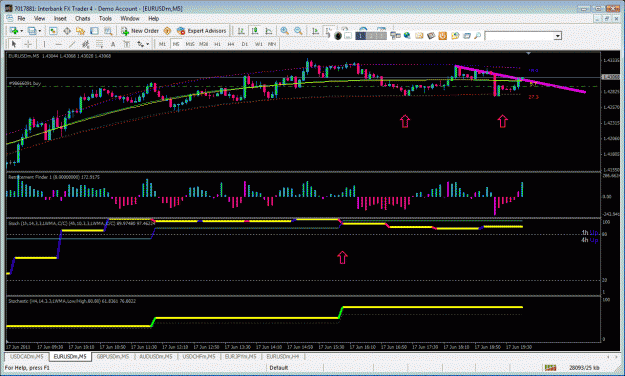Set timeframe to W1

pyautogui.click(x=259, y=44)
